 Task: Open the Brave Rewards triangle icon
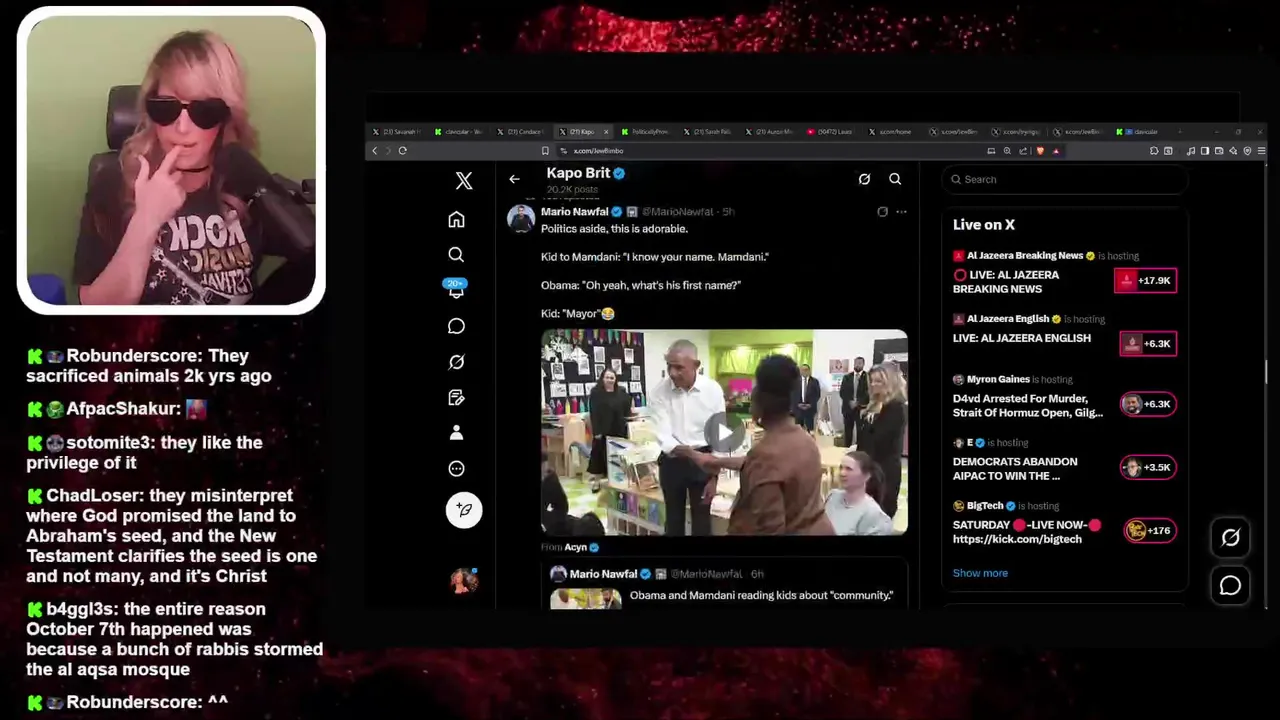click(x=1056, y=151)
